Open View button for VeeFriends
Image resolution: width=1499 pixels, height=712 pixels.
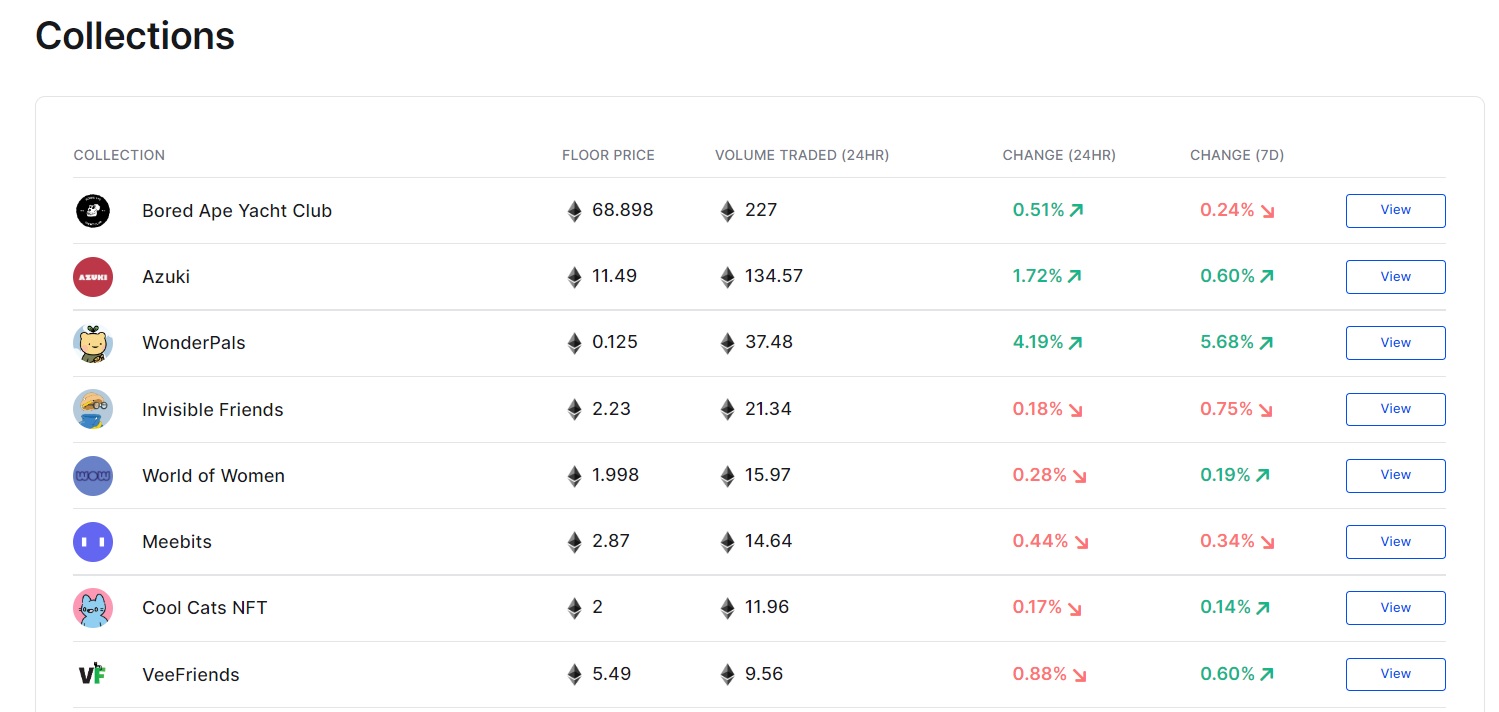[x=1395, y=674]
